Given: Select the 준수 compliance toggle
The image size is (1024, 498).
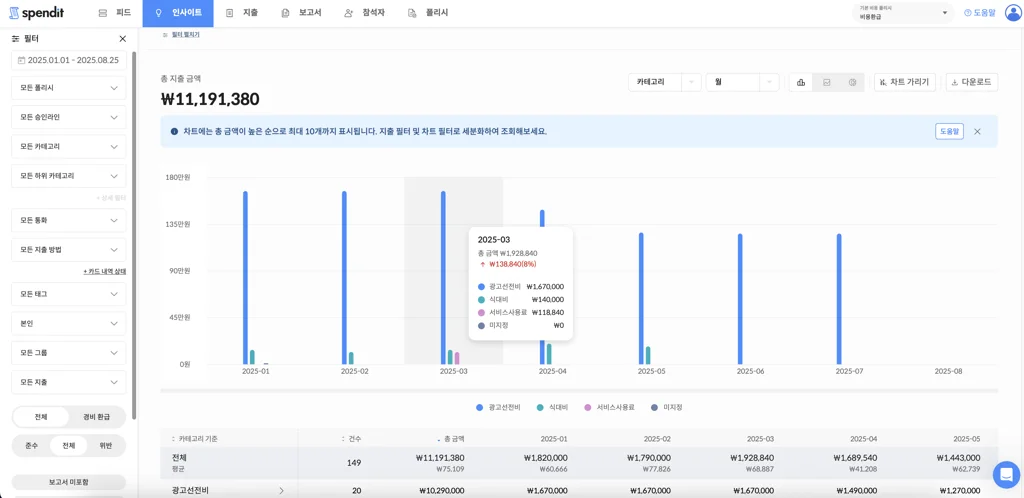Looking at the screenshot, I should pos(32,446).
